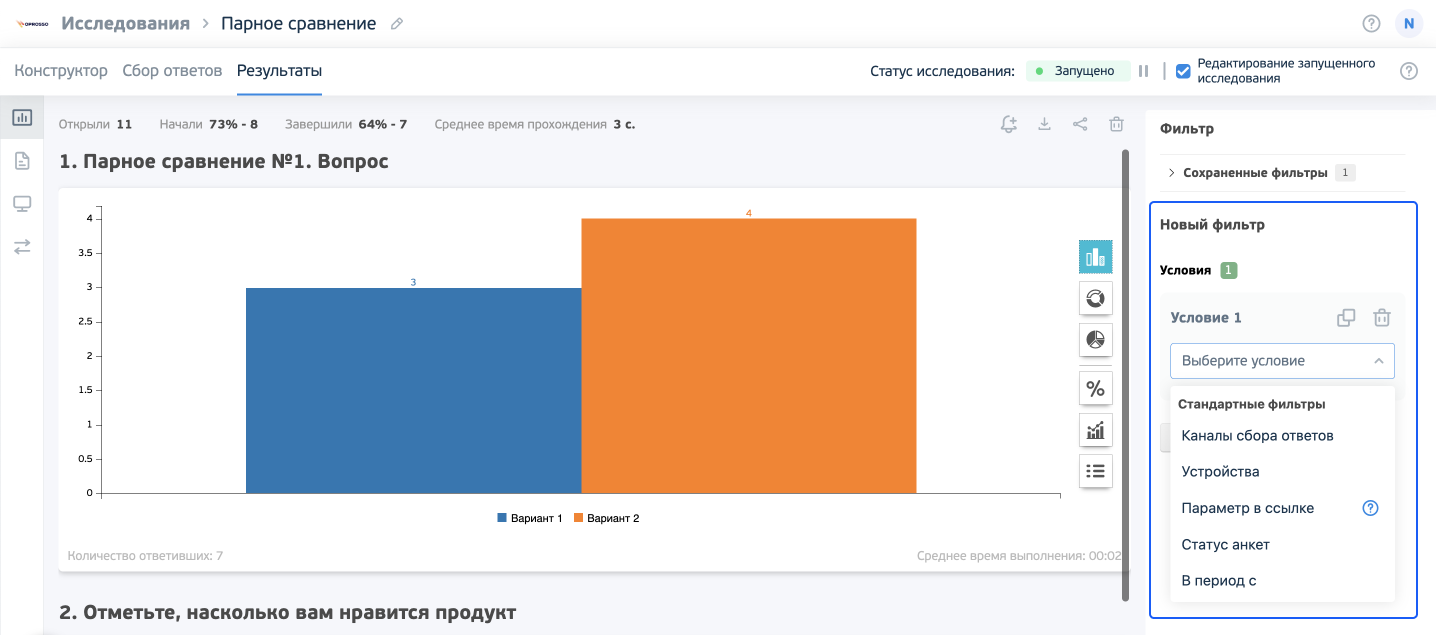
Task: Edit the survey title with pencil icon
Action: [397, 23]
